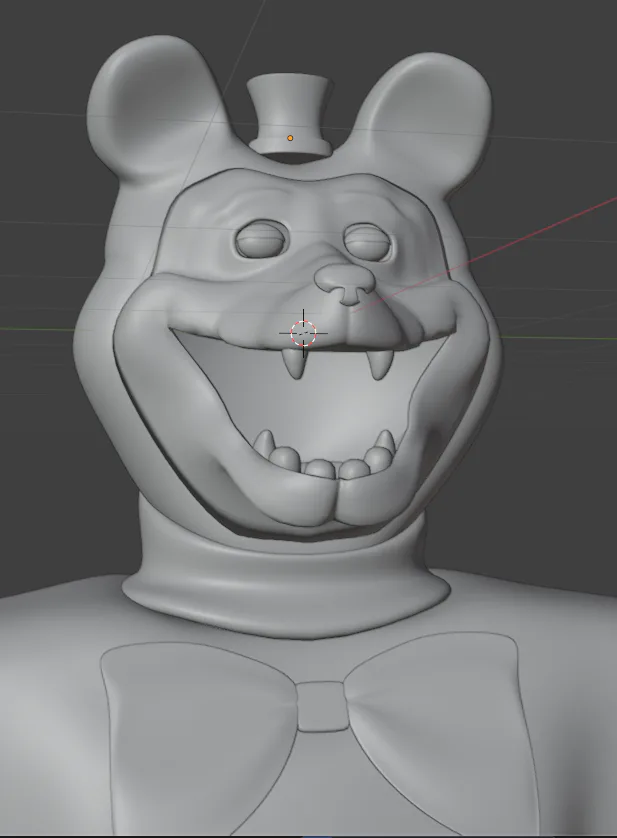Click the 3D cursor crosshair near the mouth

click(x=303, y=333)
